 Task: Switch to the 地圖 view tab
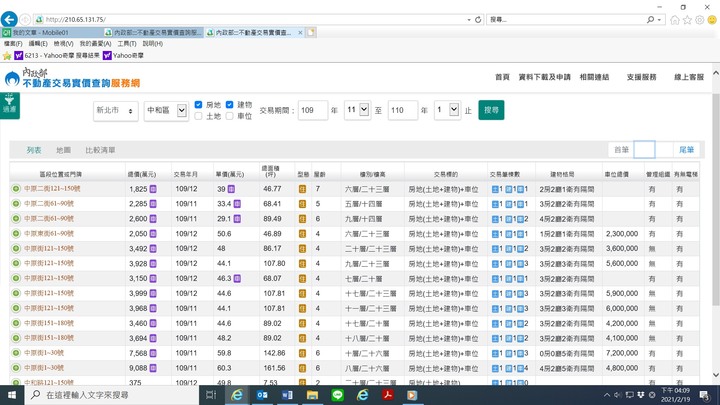pyautogui.click(x=63, y=150)
